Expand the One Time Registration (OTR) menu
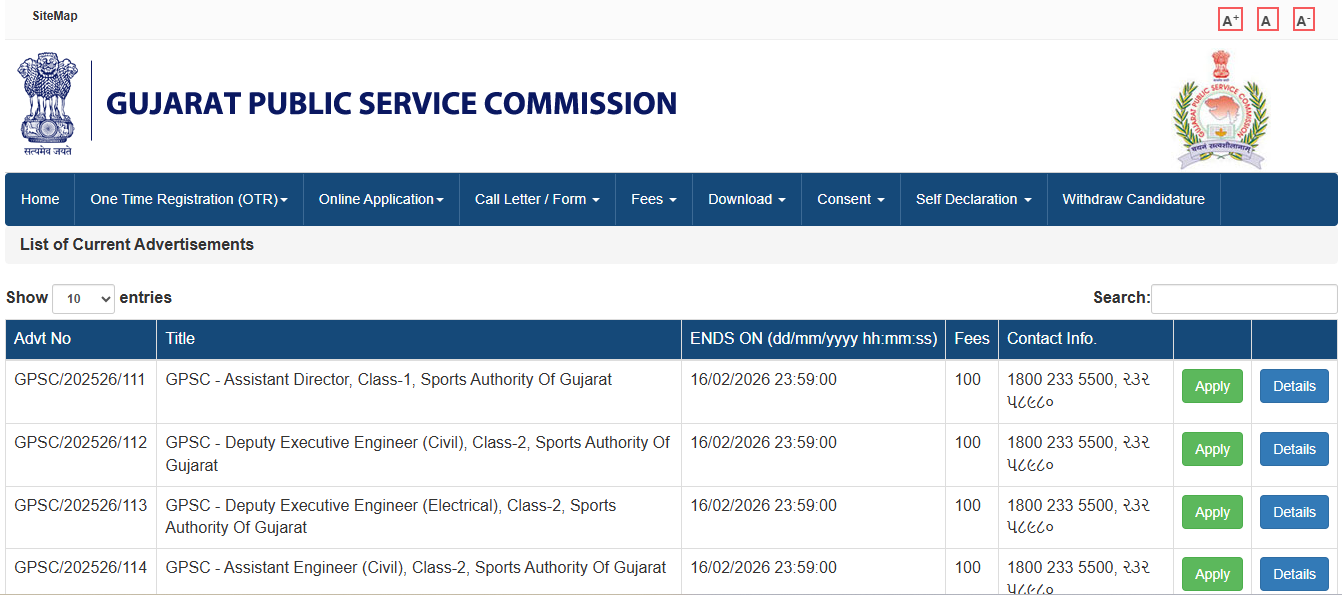This screenshot has height=595, width=1342. 188,199
